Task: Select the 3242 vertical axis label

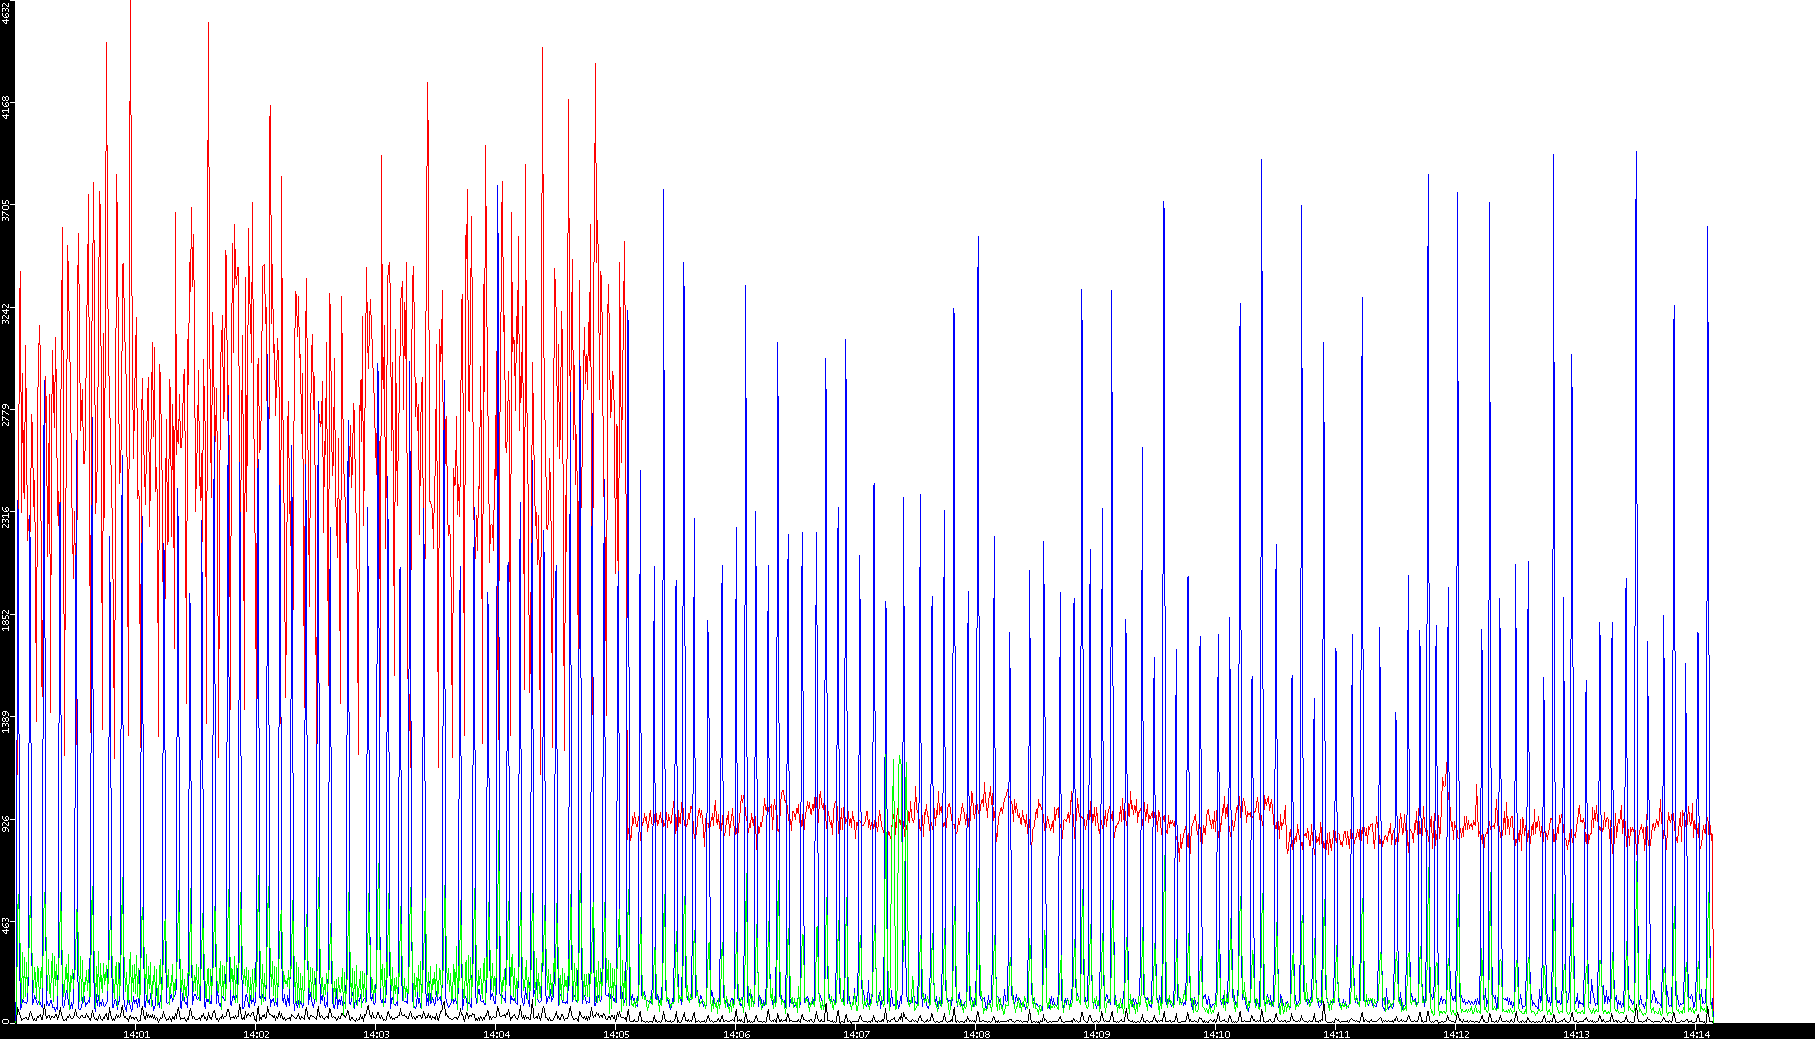Action: click(x=6, y=313)
